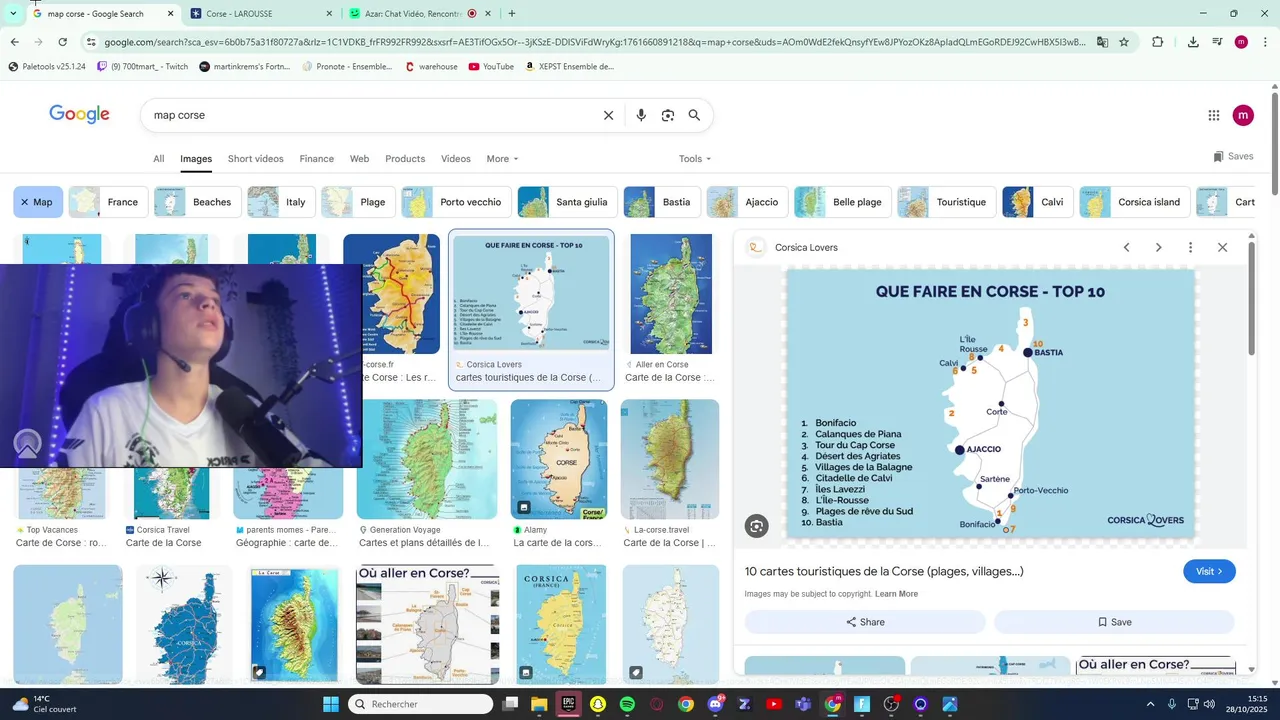Screen dimensions: 1280x720
Task: Apply the Porto vecchio filter chip
Action: pos(456,202)
